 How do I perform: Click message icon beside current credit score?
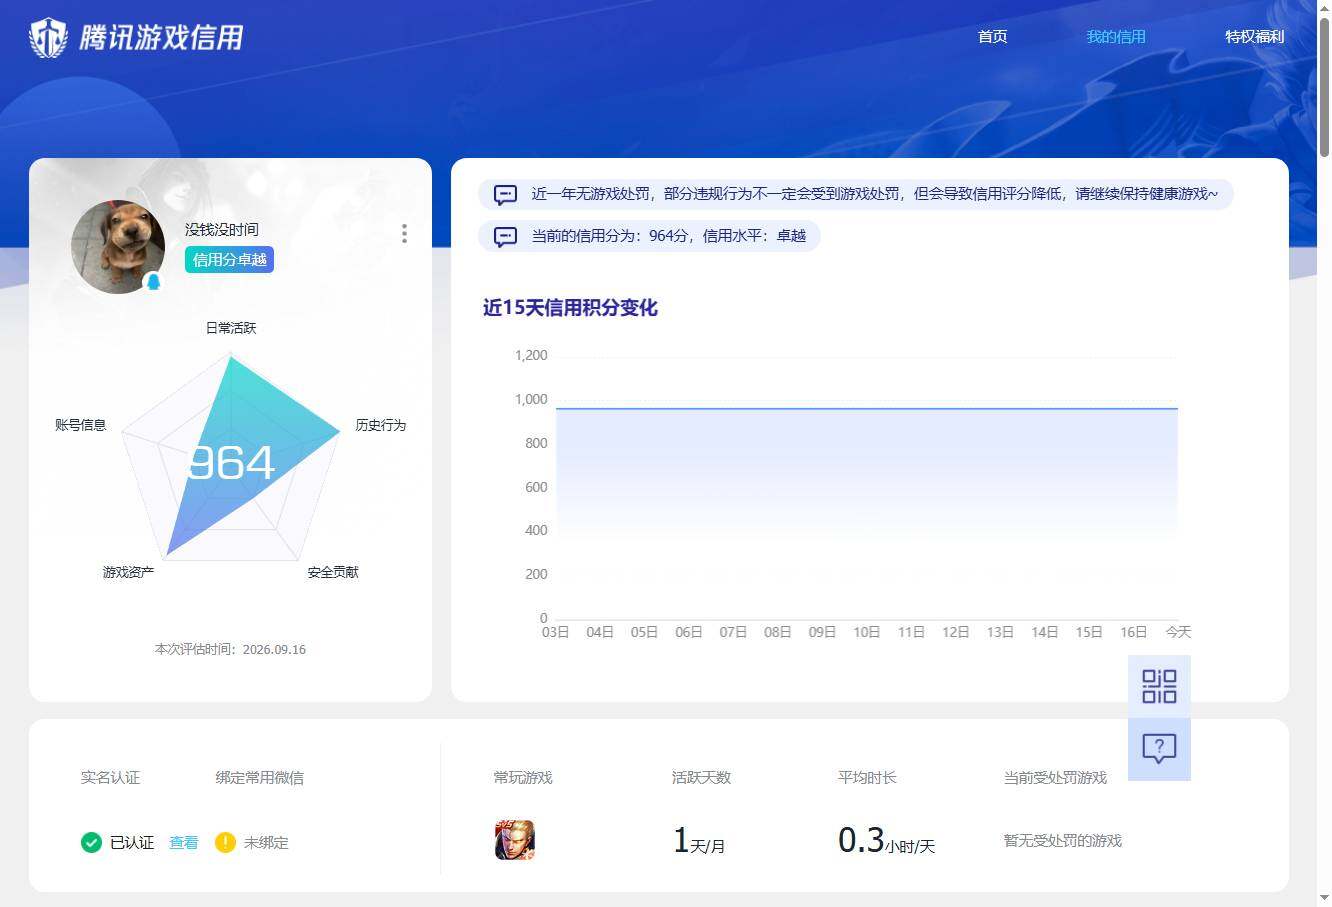click(x=505, y=236)
